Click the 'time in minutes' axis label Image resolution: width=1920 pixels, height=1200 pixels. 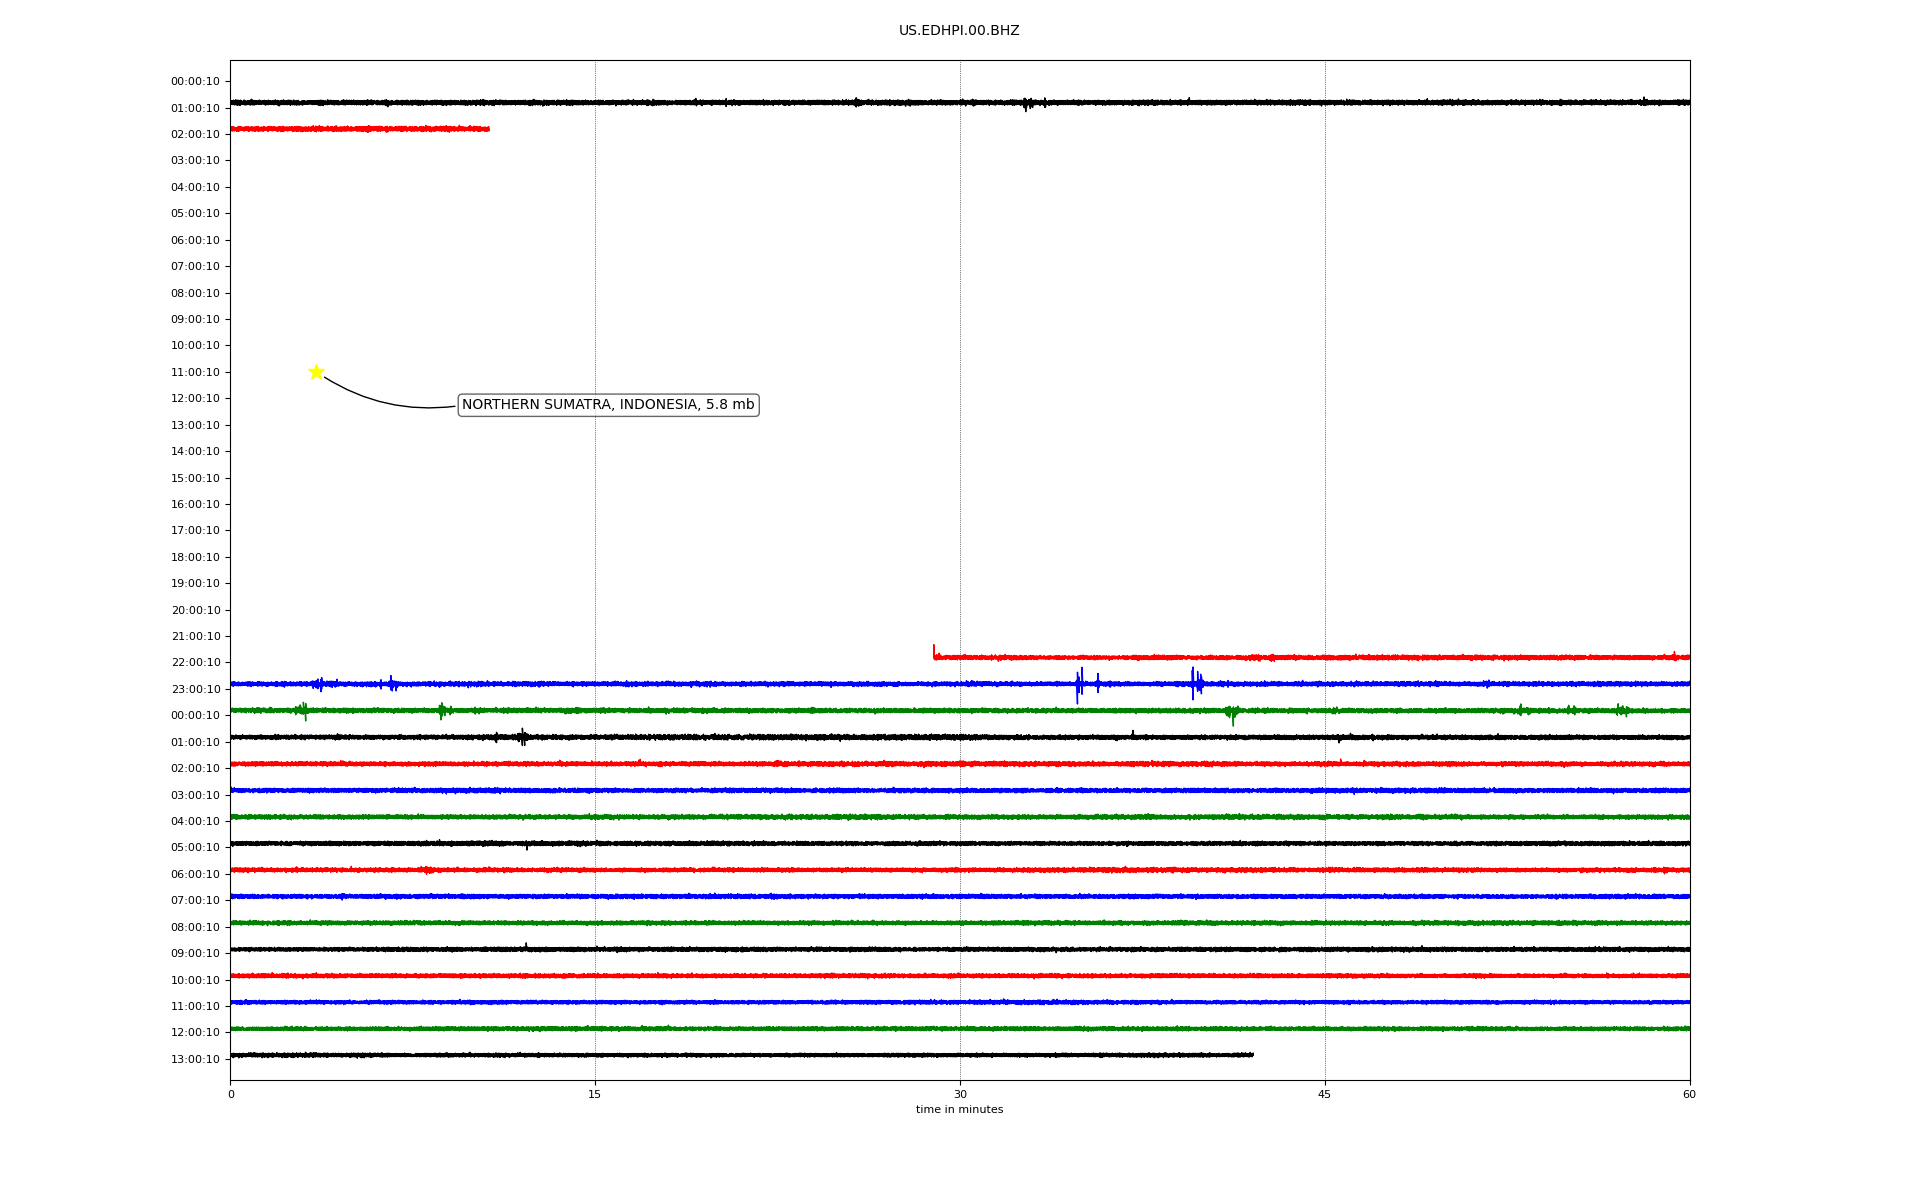point(959,1110)
